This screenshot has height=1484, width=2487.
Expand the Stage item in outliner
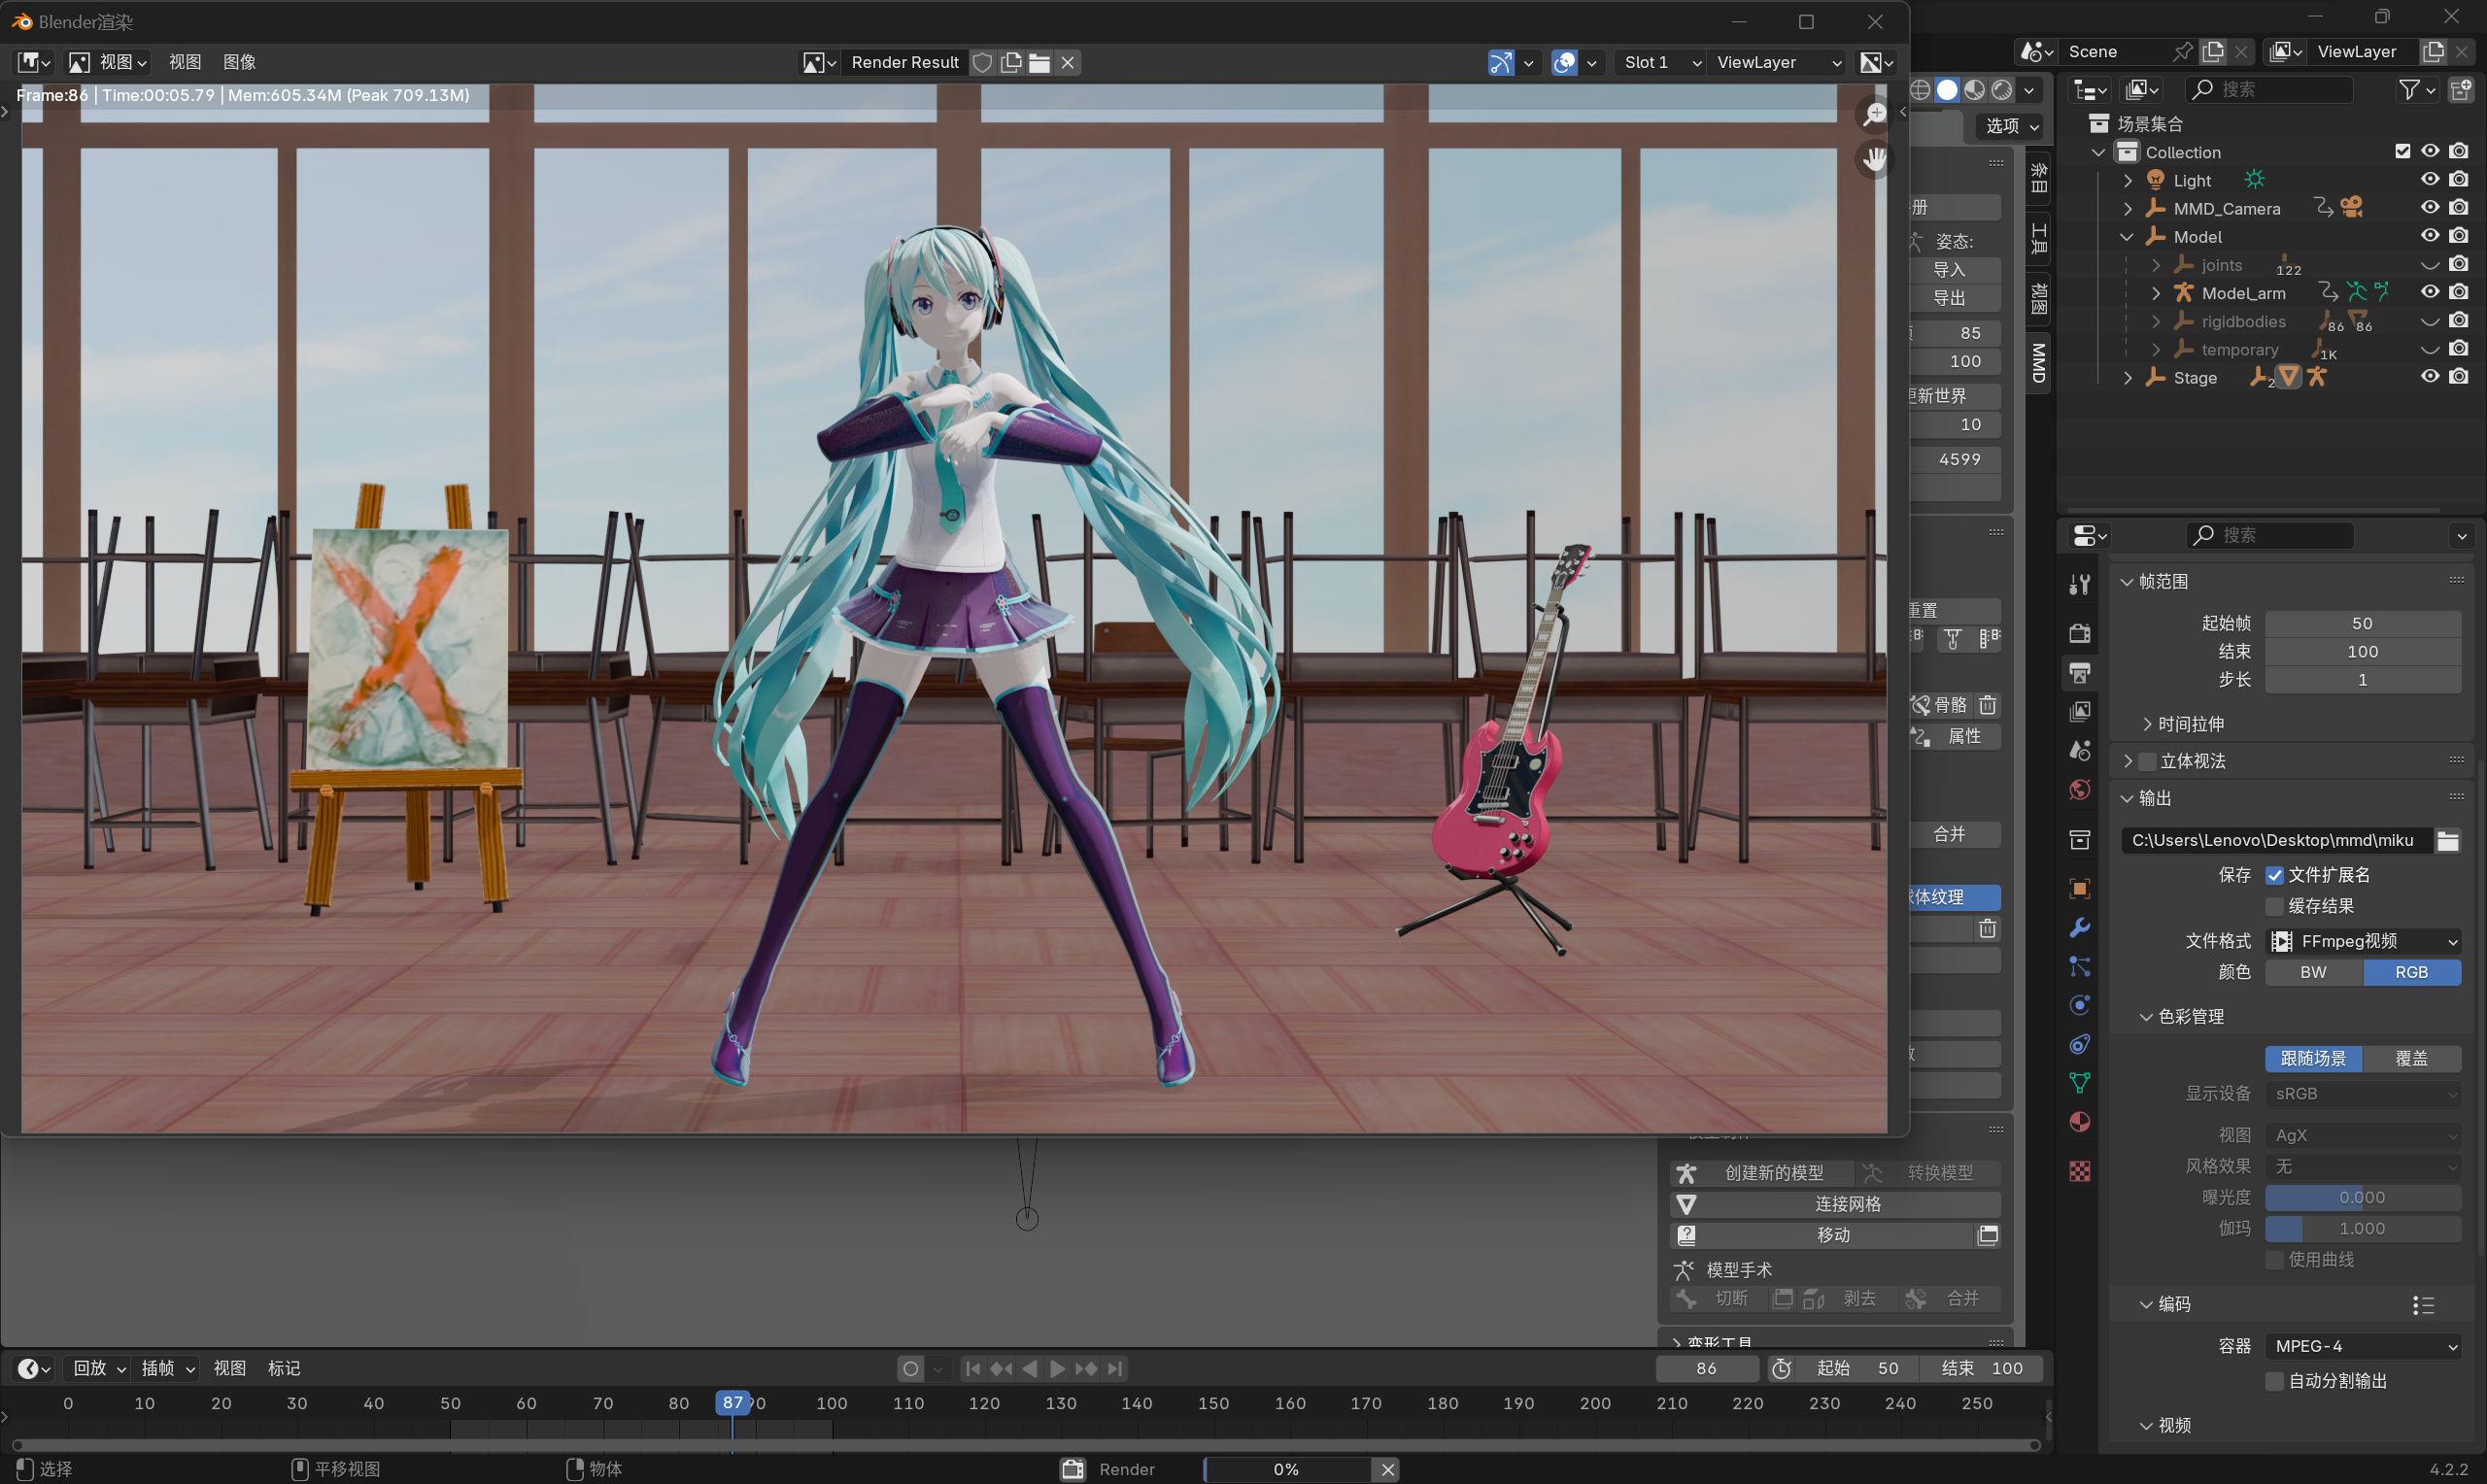coord(2127,378)
